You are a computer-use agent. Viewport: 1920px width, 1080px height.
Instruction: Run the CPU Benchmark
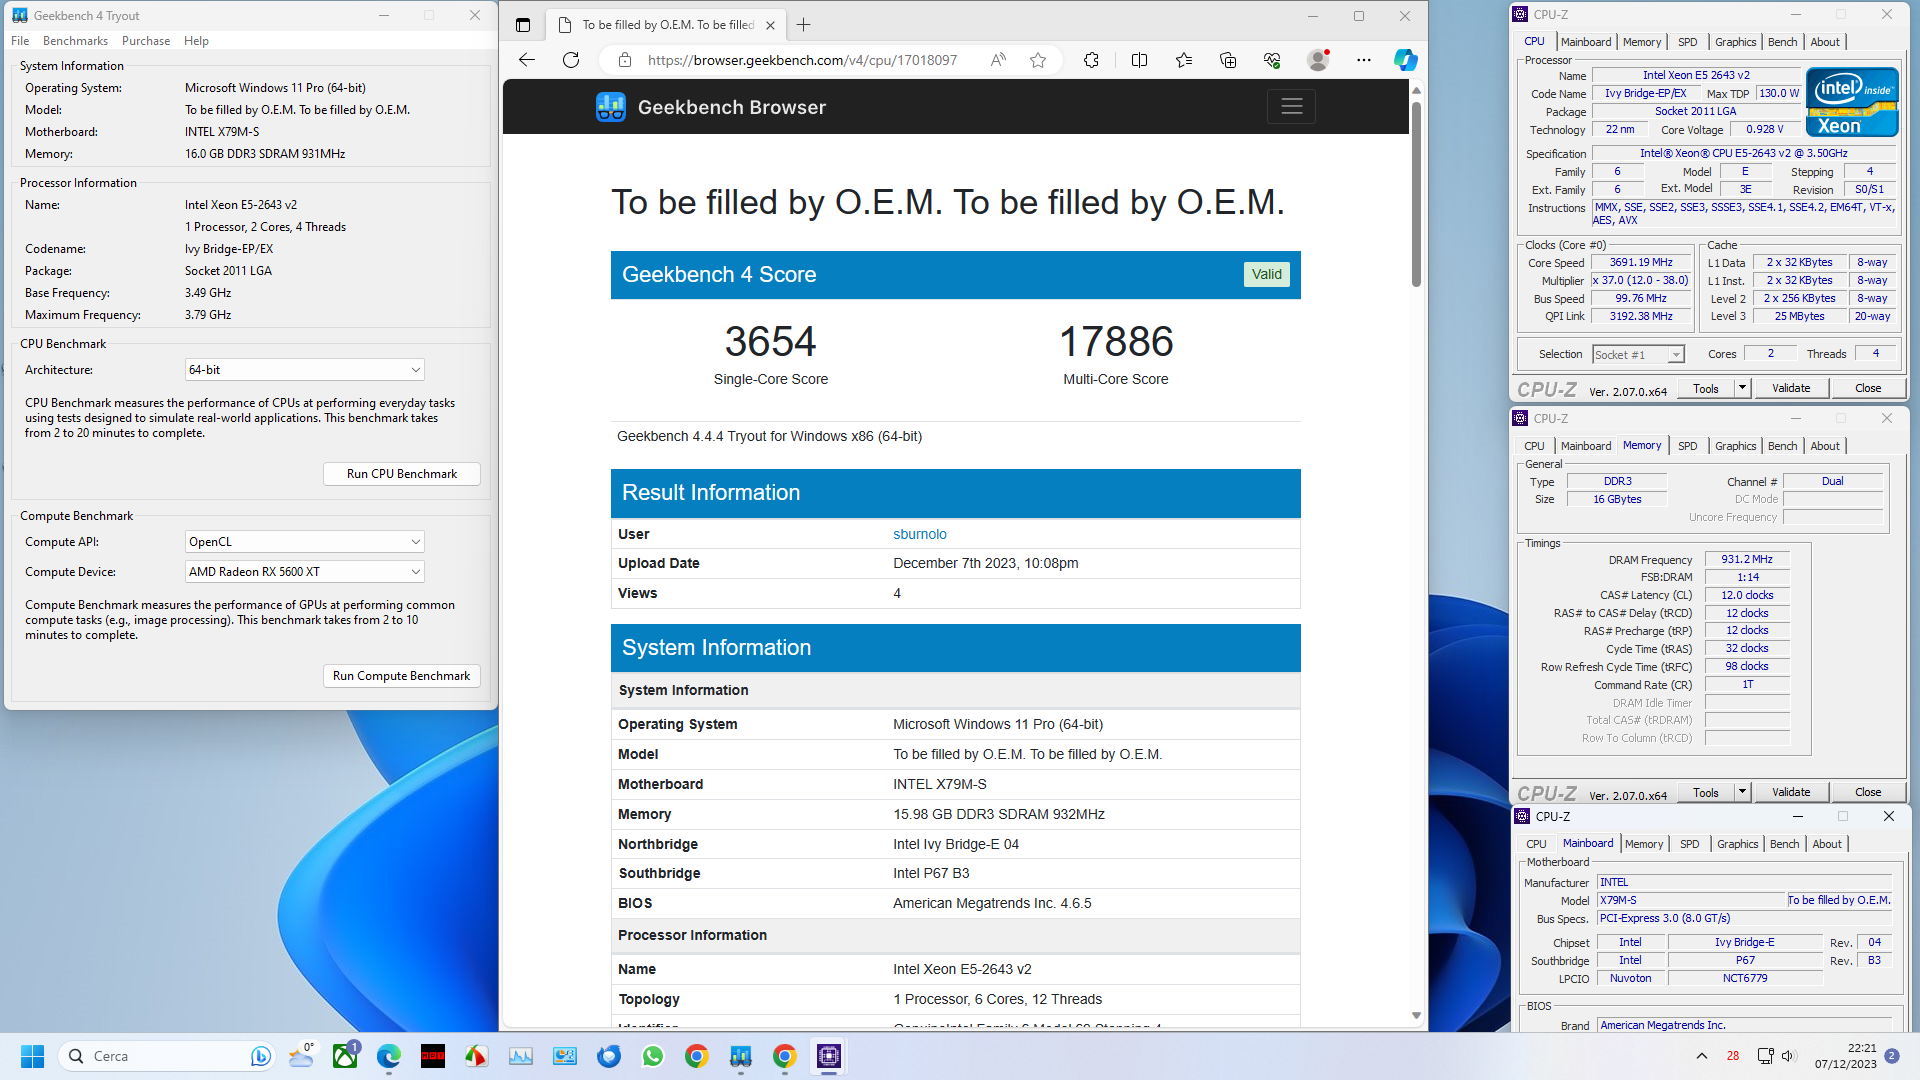[402, 474]
